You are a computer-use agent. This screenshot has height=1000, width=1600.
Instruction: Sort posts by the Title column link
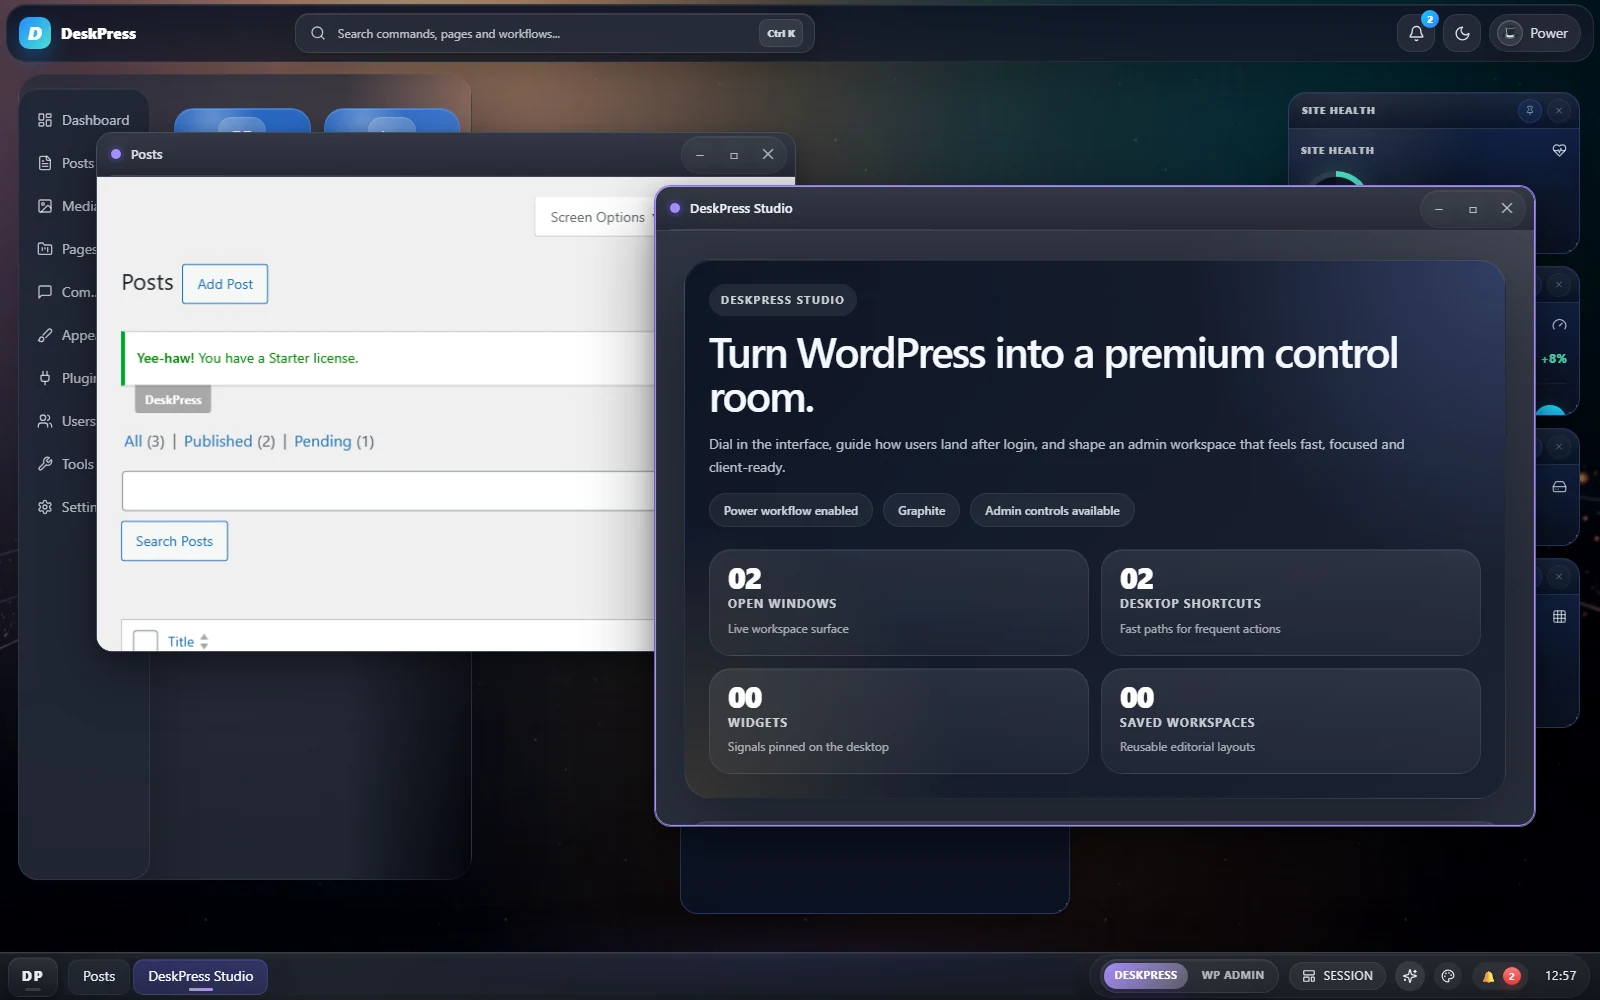pyautogui.click(x=181, y=642)
